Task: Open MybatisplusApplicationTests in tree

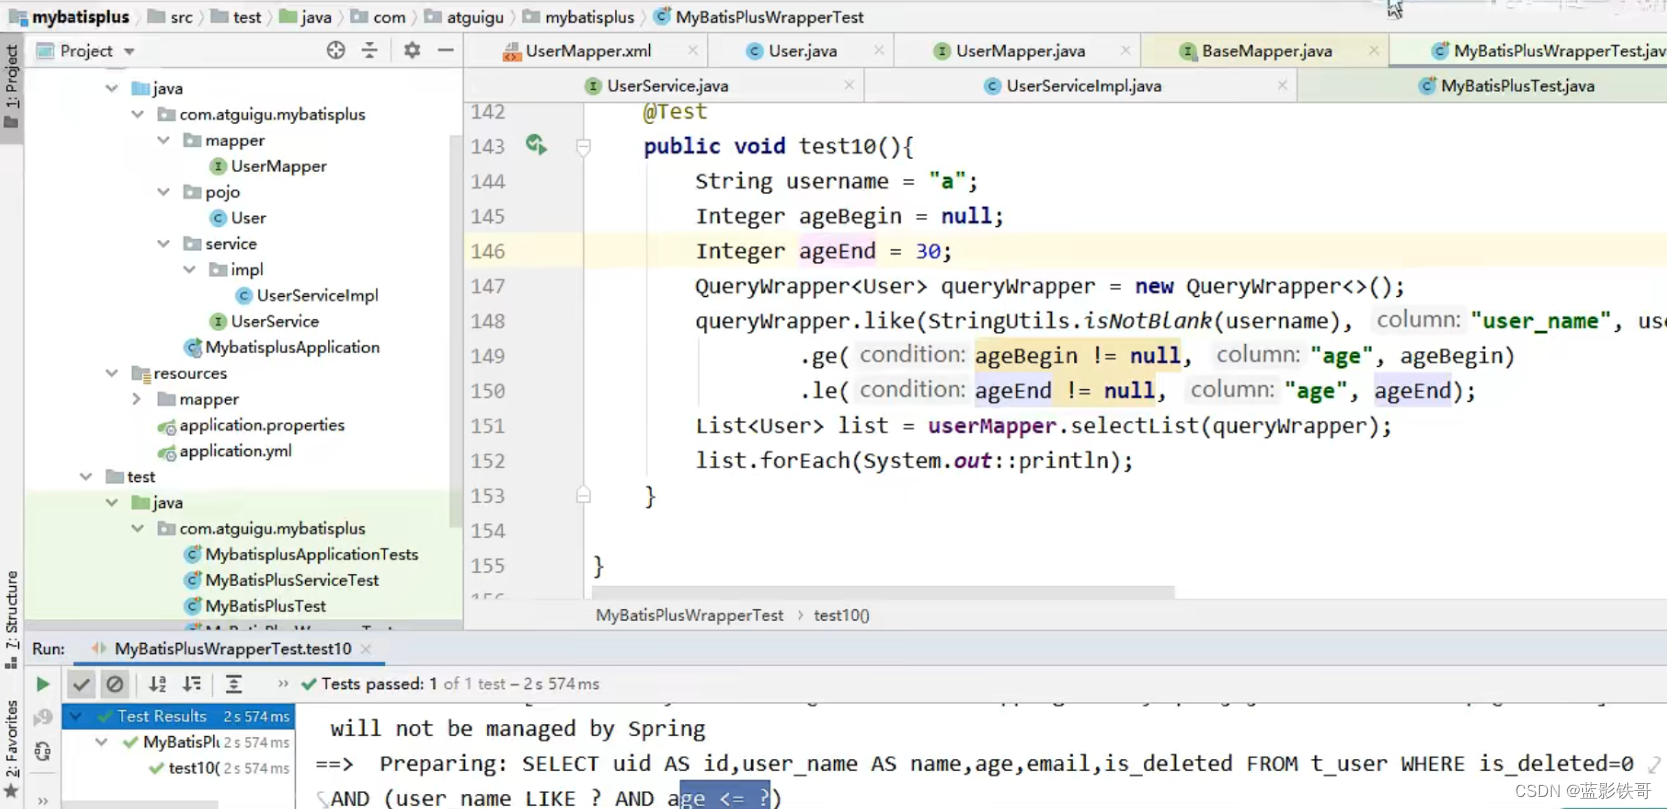Action: pyautogui.click(x=300, y=554)
